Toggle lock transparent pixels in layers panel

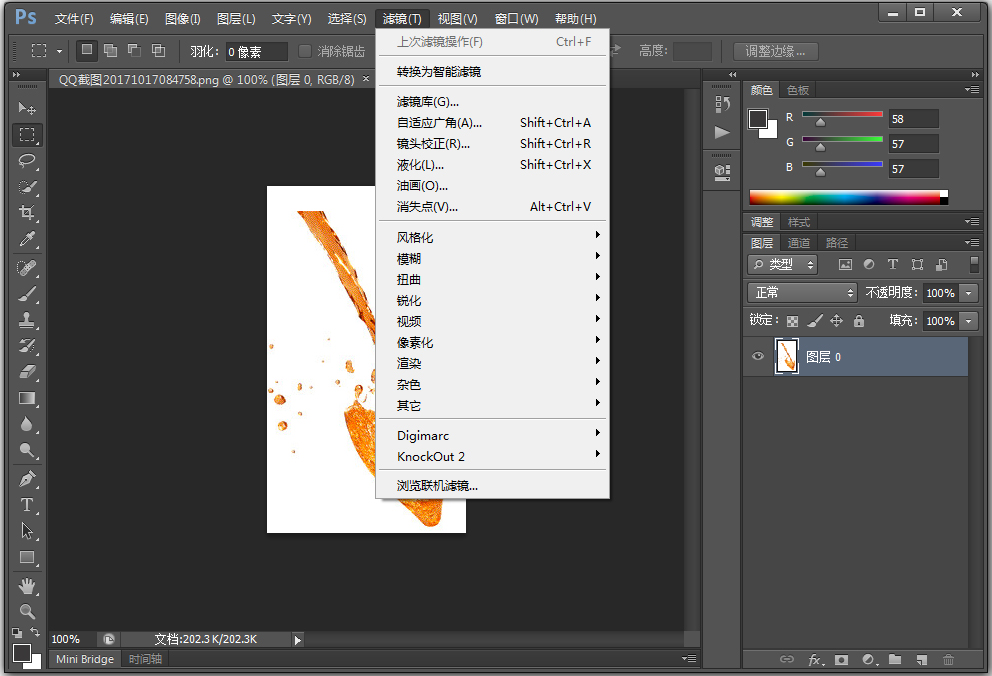click(x=792, y=321)
